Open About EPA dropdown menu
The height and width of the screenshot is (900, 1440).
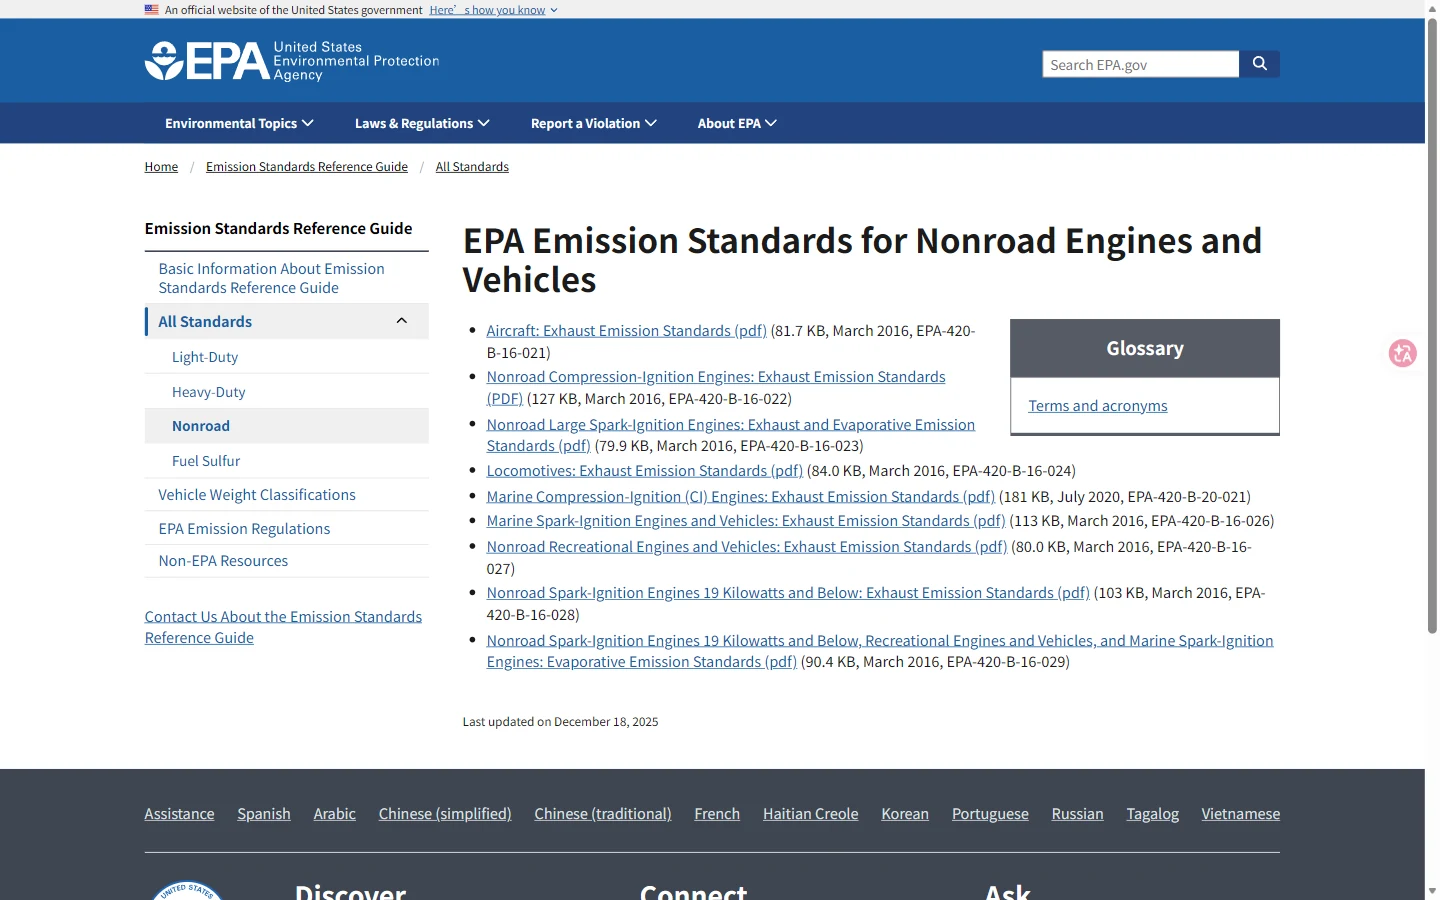tap(737, 123)
